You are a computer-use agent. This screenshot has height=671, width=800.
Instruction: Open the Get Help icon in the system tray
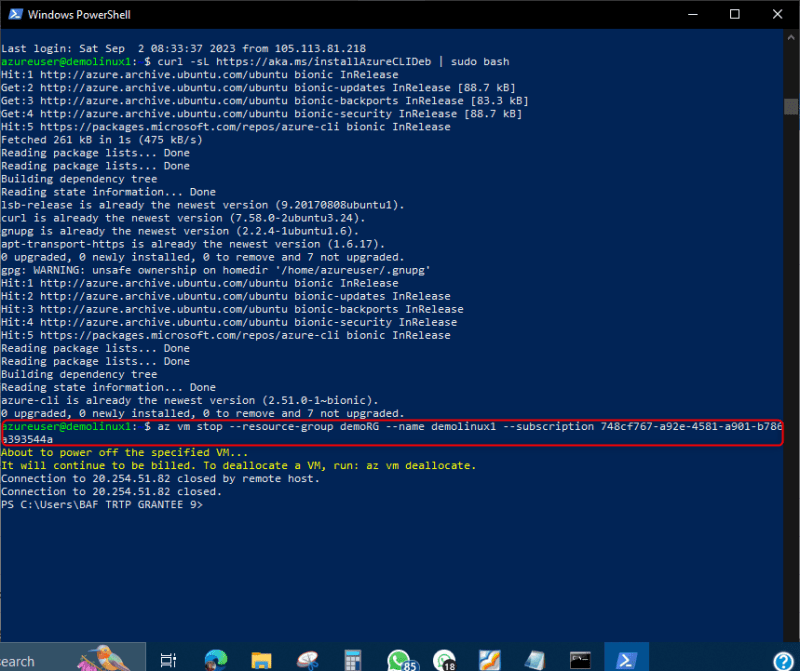783,661
